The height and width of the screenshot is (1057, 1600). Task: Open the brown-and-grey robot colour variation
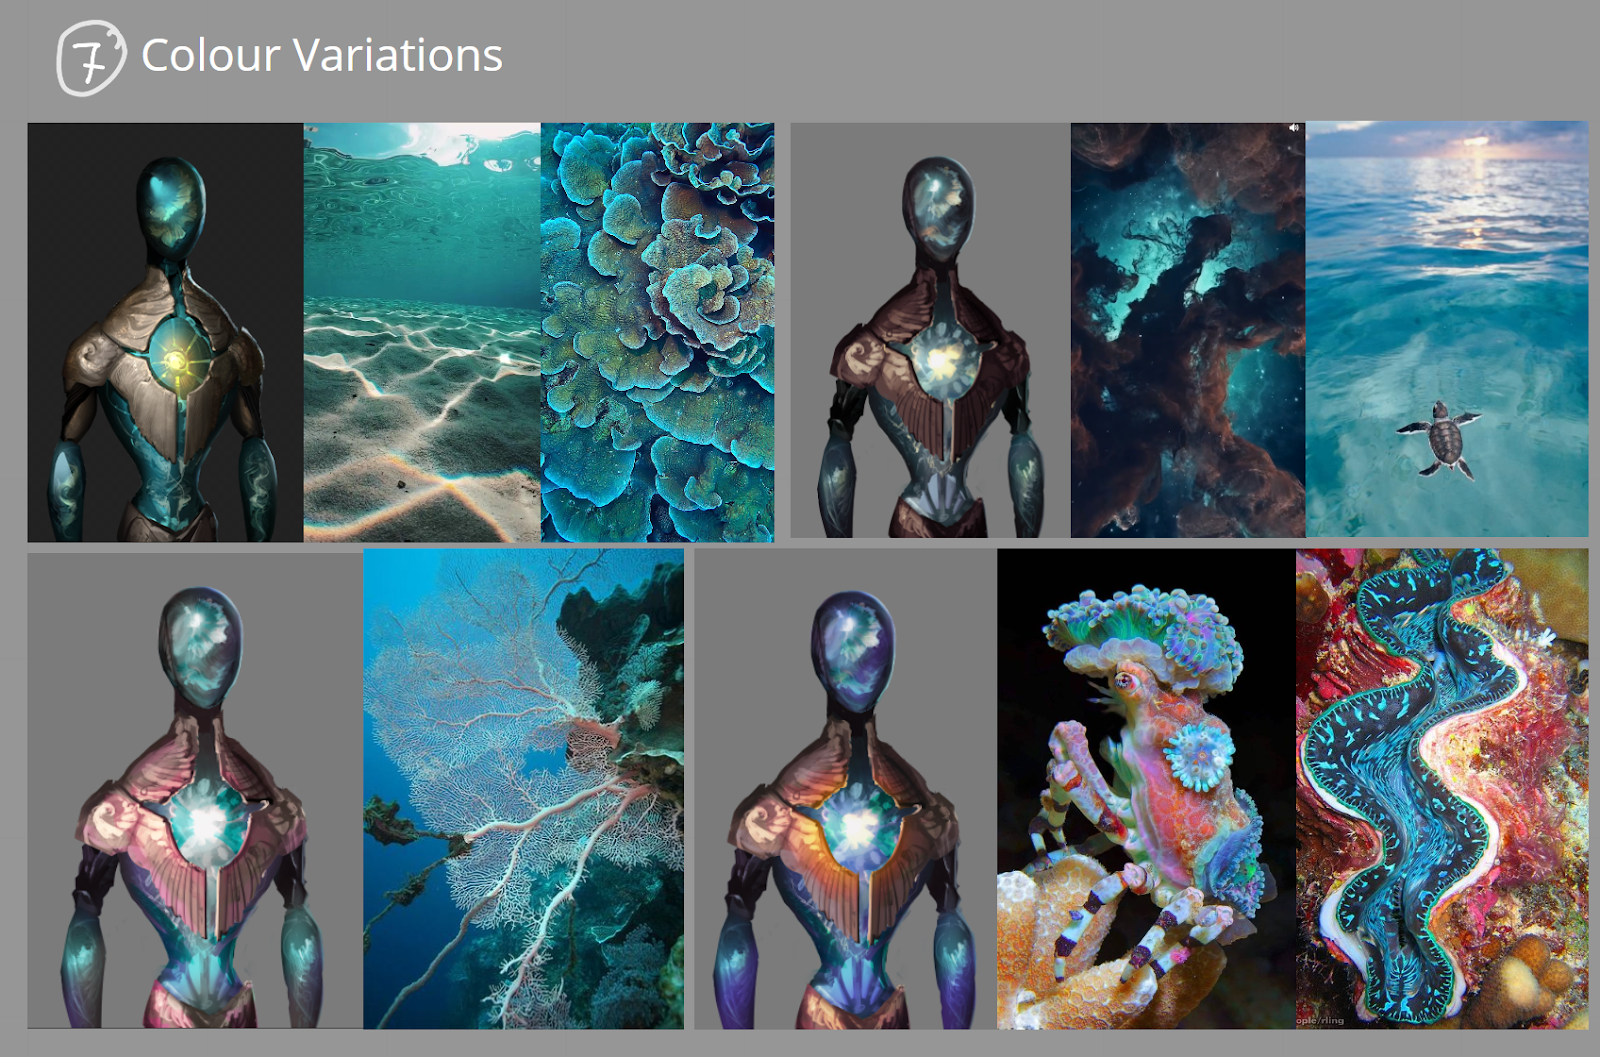coord(930,330)
